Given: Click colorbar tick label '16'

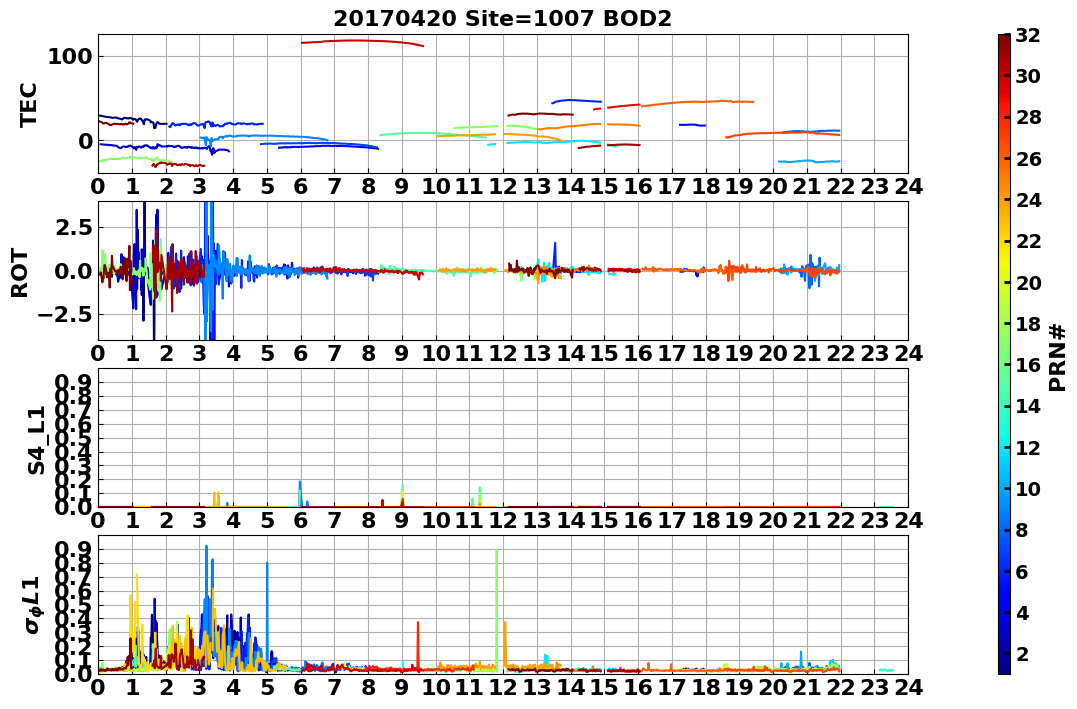Looking at the screenshot, I should pos(1028,365).
